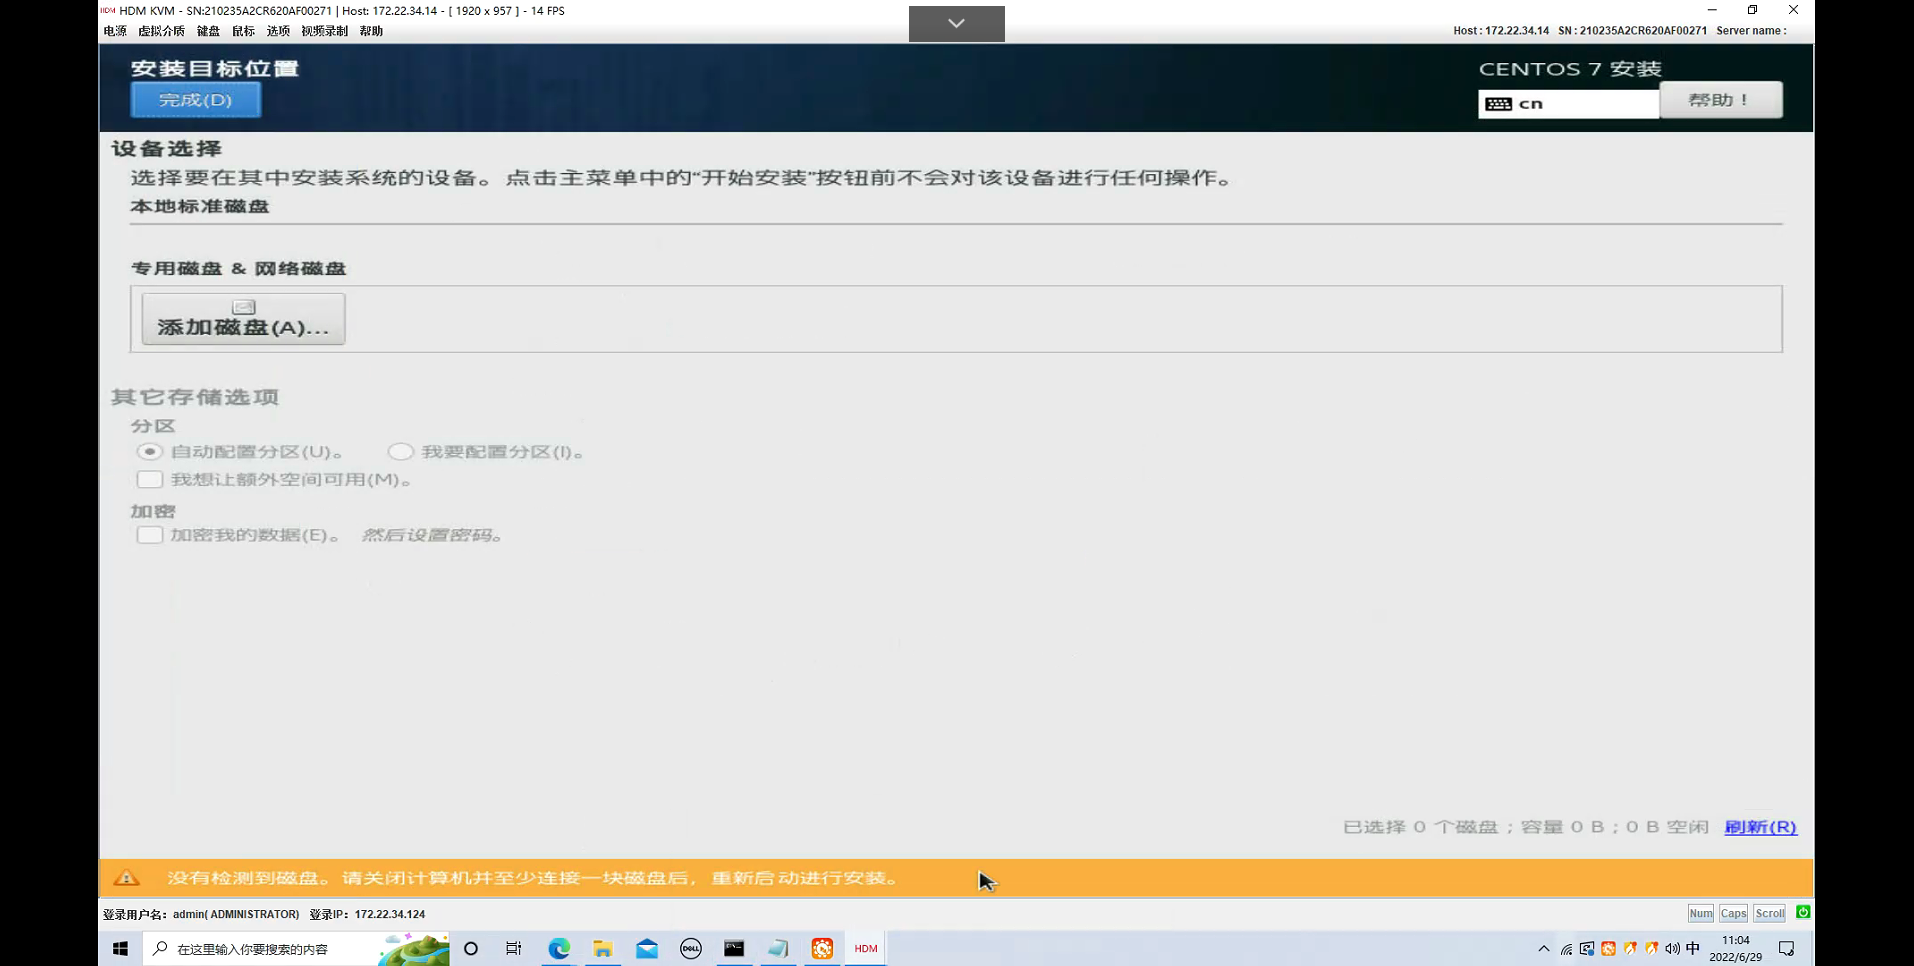Click the HDM KVM title bar icon
Image resolution: width=1914 pixels, height=966 pixels.
(x=108, y=10)
